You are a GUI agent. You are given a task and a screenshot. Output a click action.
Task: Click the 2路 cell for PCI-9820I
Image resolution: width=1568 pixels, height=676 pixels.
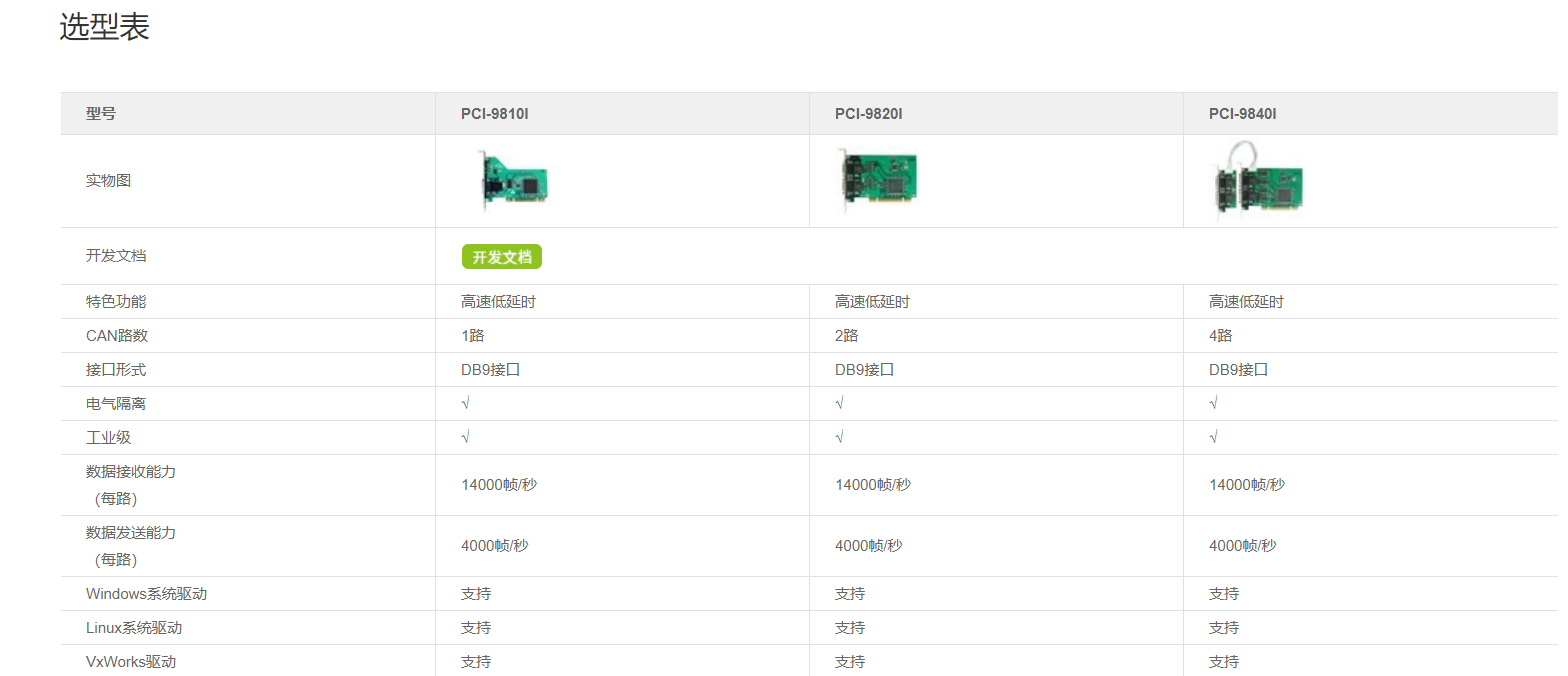click(x=847, y=335)
